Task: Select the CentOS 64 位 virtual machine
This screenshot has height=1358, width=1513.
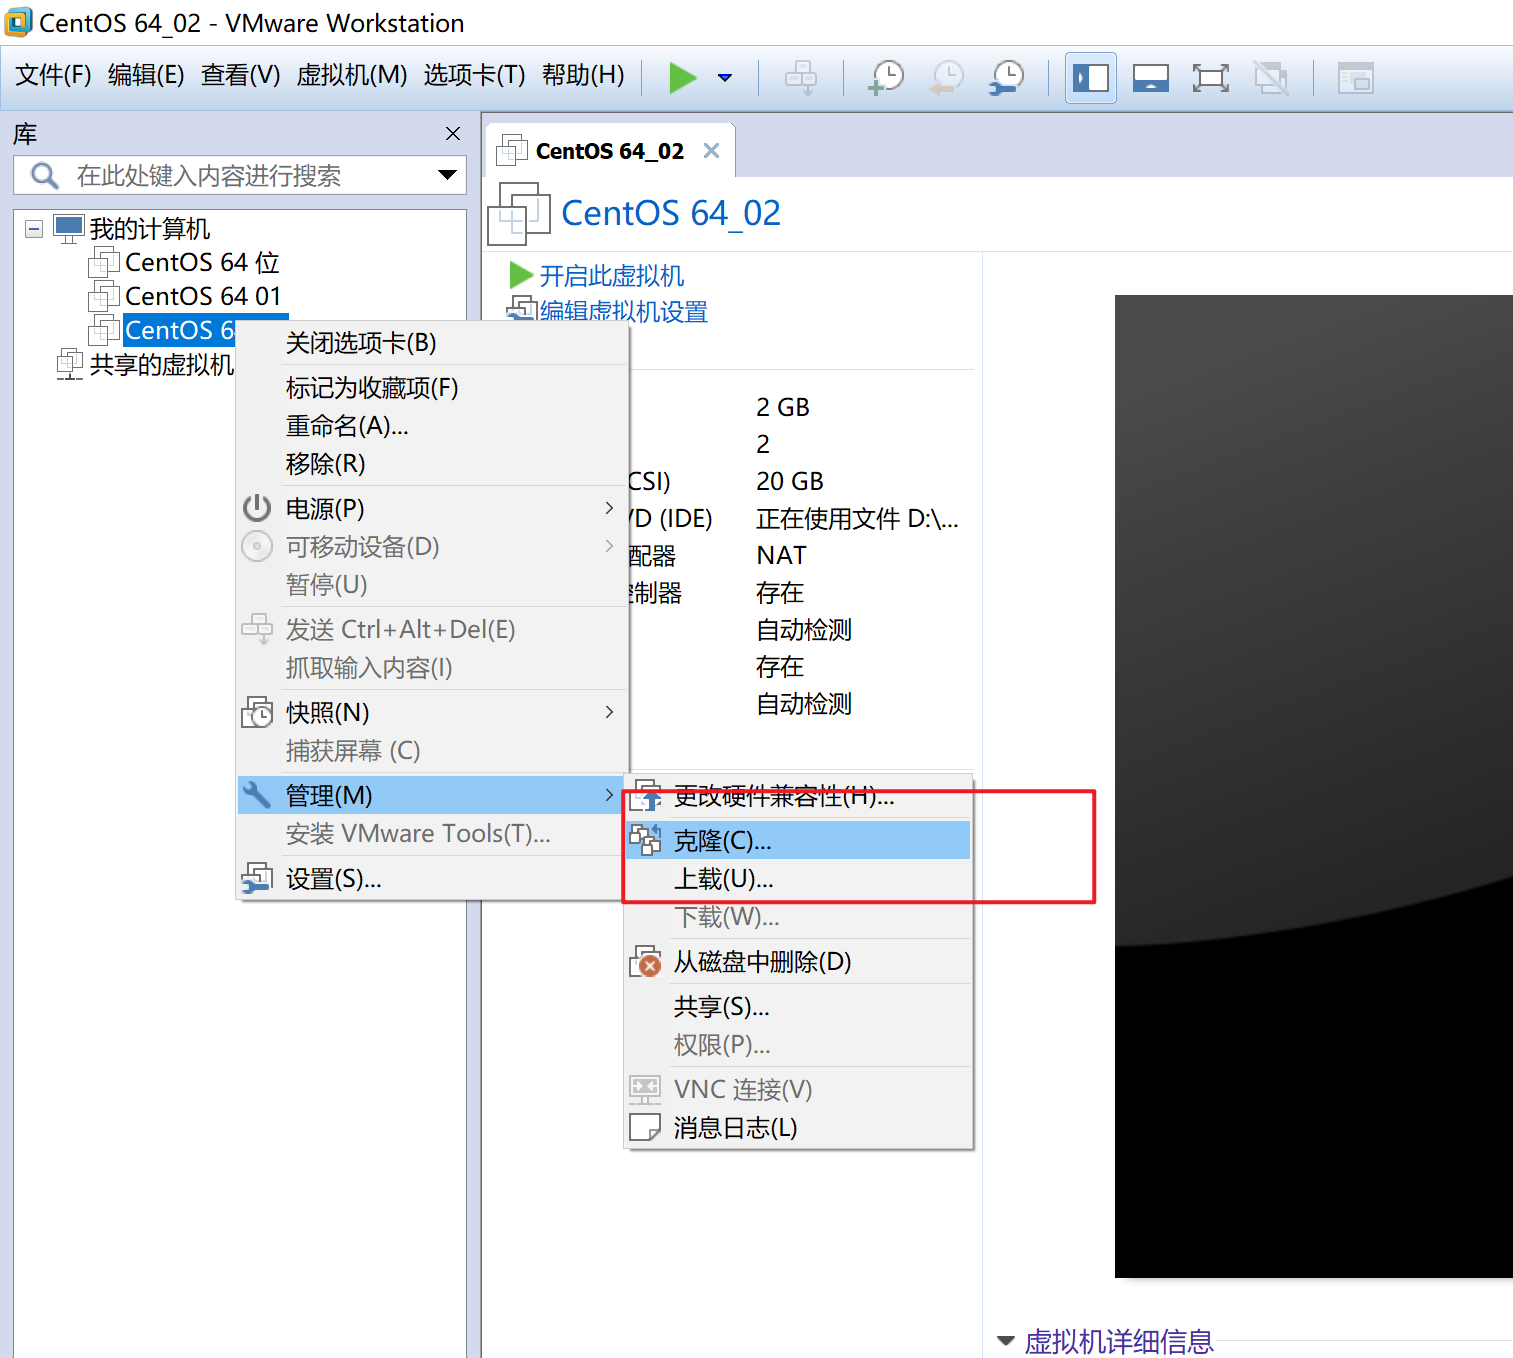Action: point(202,263)
